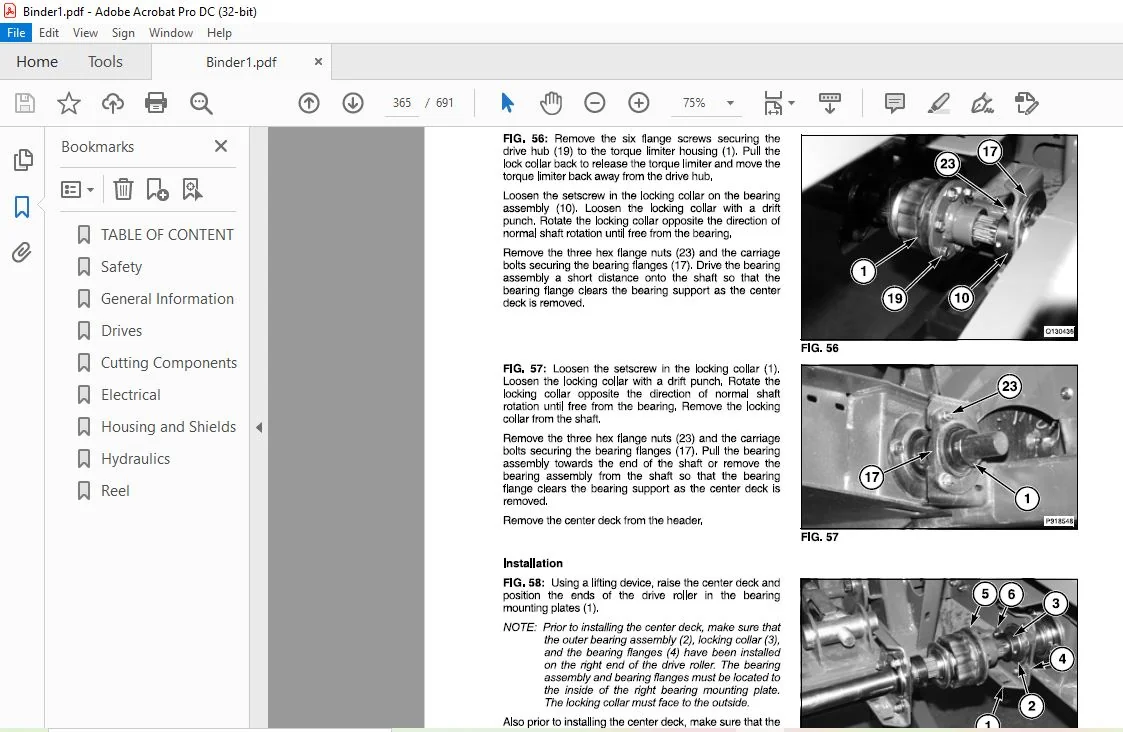Viewport: 1123px width, 732px height.
Task: Click the zoom percentage field
Action: tap(694, 103)
